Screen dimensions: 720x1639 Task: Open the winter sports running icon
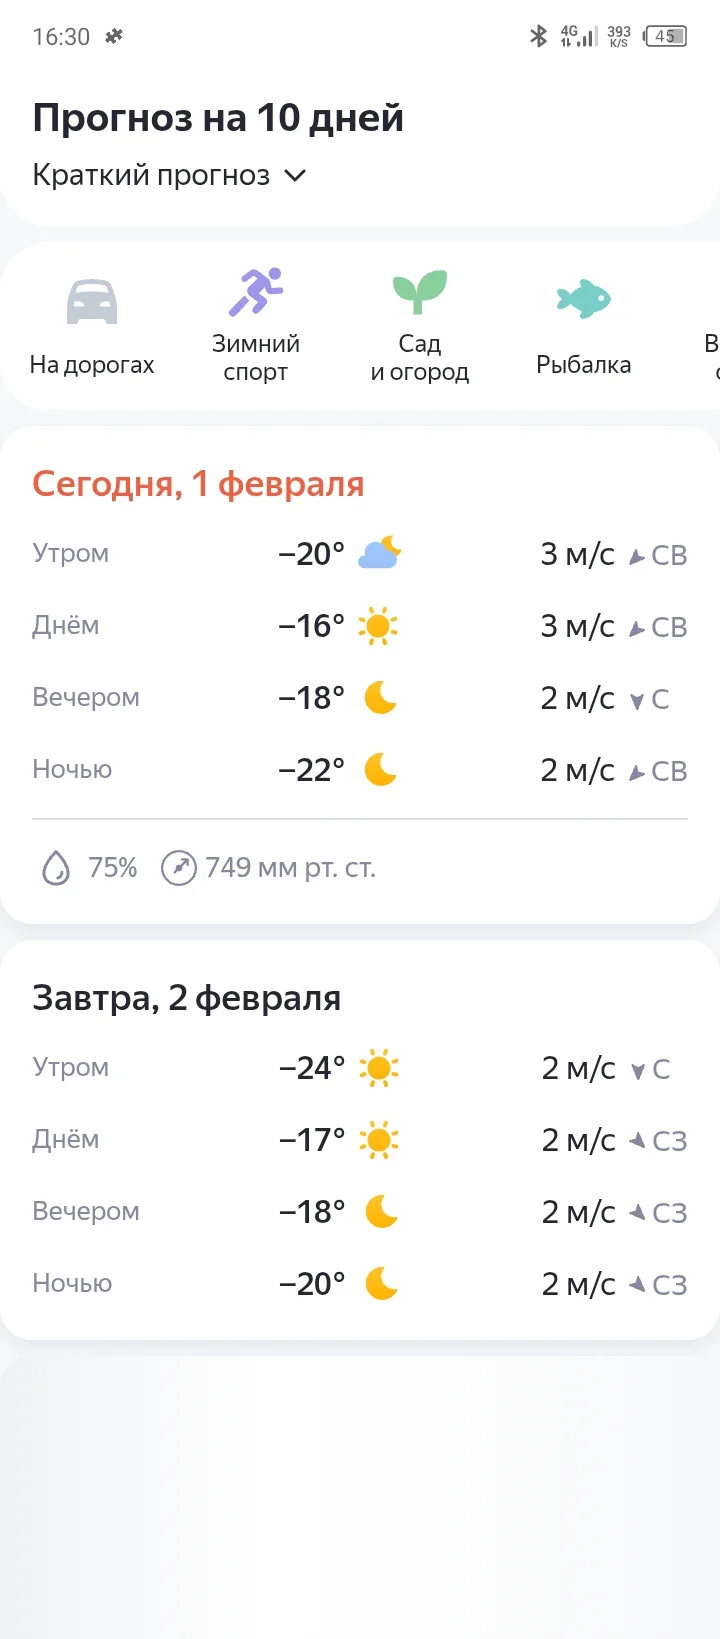(256, 292)
